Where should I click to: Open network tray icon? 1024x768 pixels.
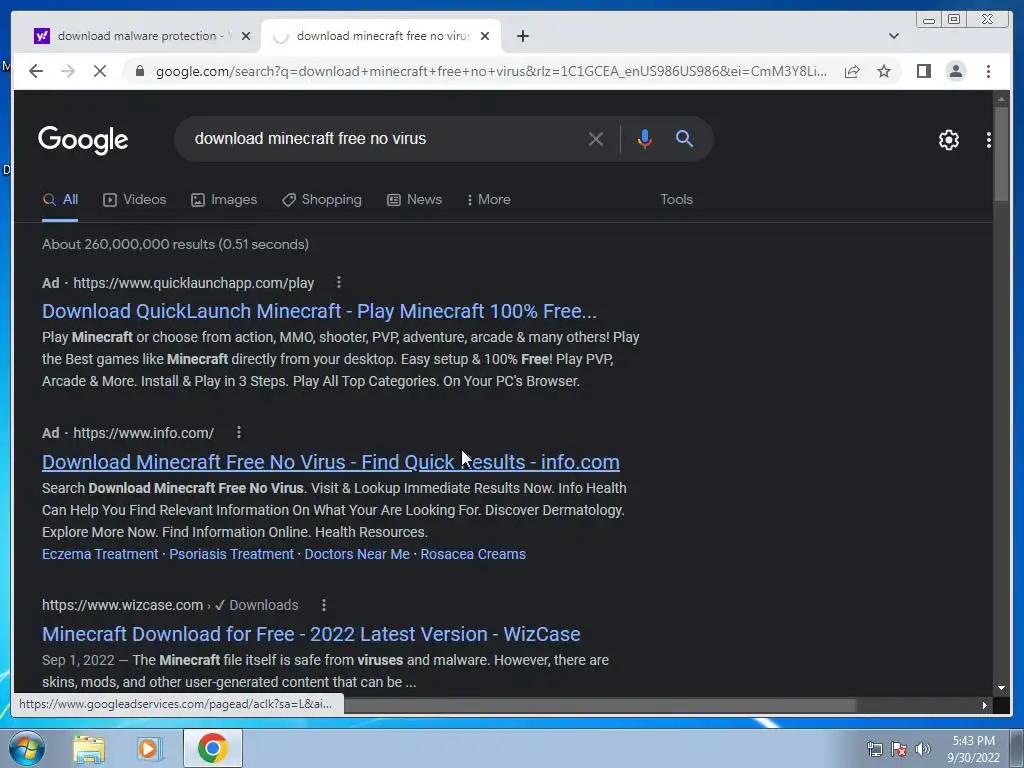pos(874,749)
